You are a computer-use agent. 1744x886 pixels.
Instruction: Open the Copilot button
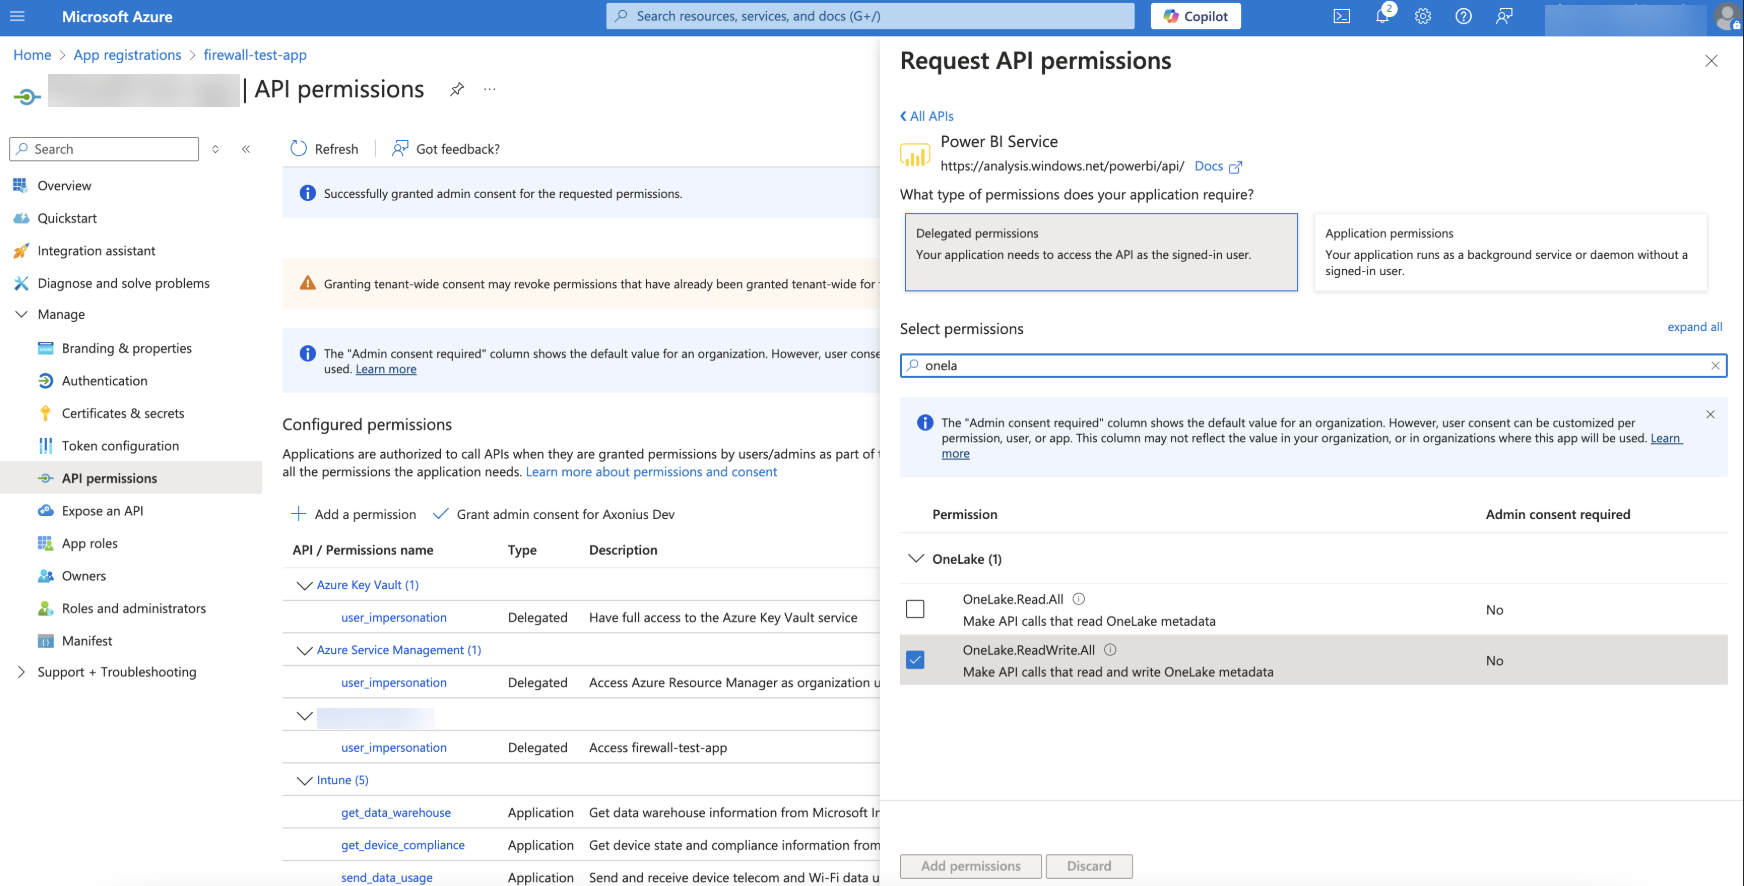tap(1196, 16)
